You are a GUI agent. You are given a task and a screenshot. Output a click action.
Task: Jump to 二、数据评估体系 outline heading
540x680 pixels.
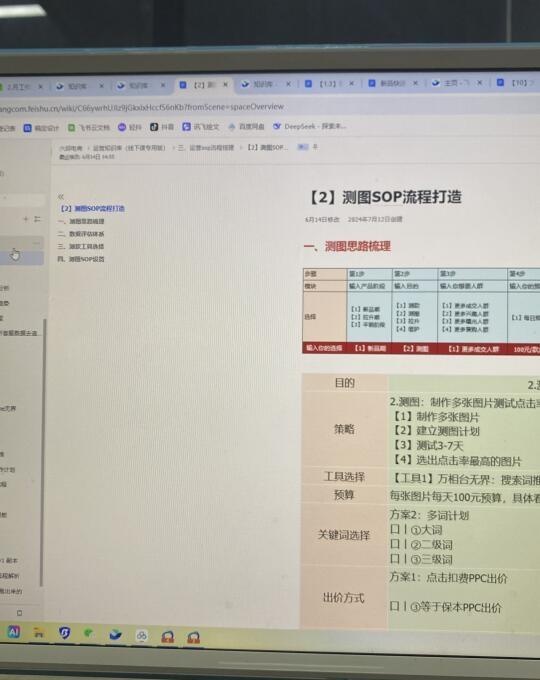click(x=81, y=234)
